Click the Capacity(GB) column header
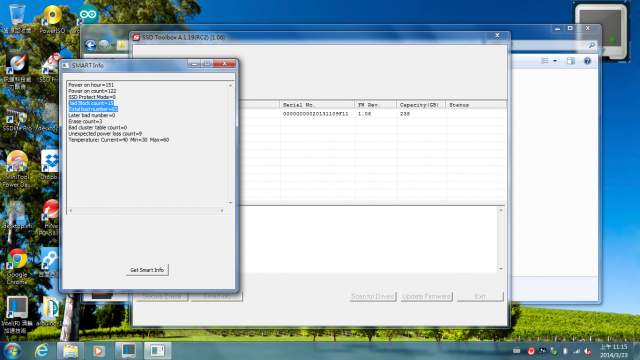 click(421, 105)
